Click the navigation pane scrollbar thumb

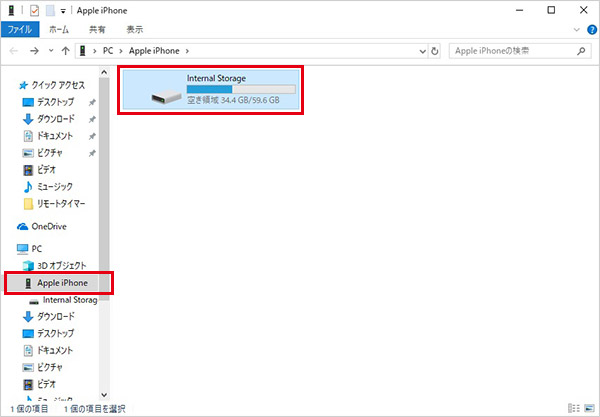(104, 189)
